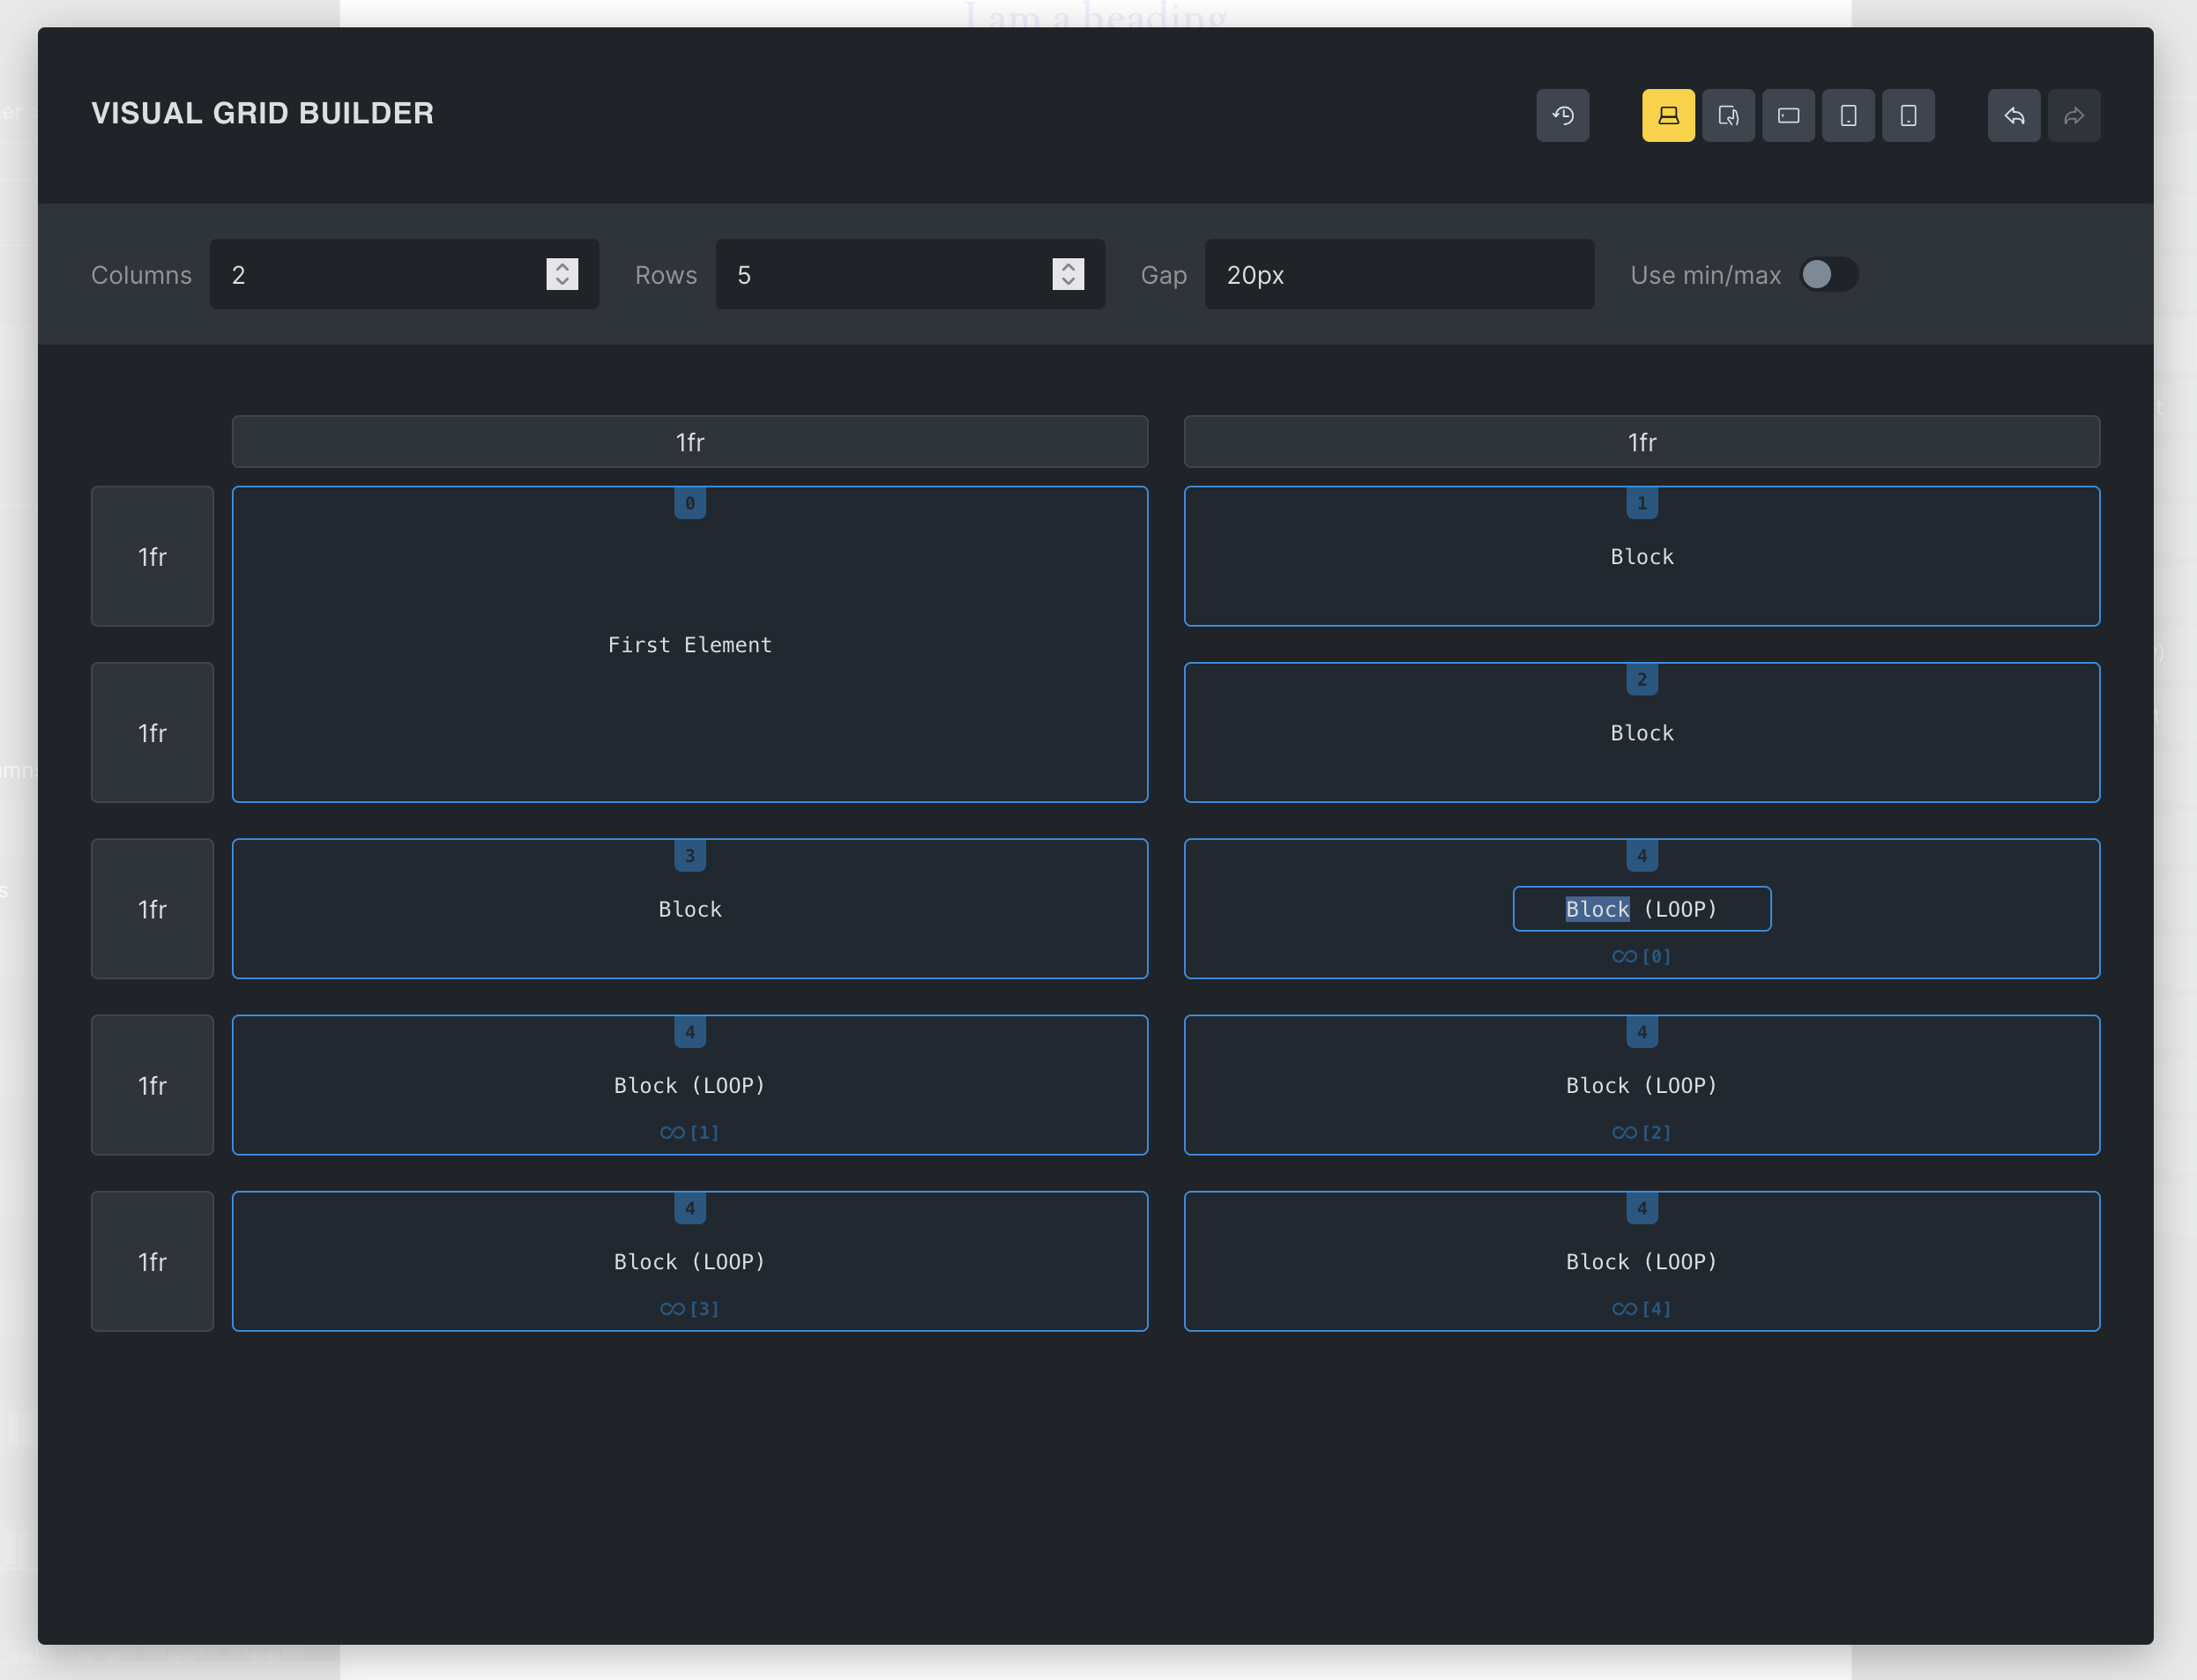The width and height of the screenshot is (2197, 1680).
Task: Click the number 3 Block cell
Action: click(689, 909)
